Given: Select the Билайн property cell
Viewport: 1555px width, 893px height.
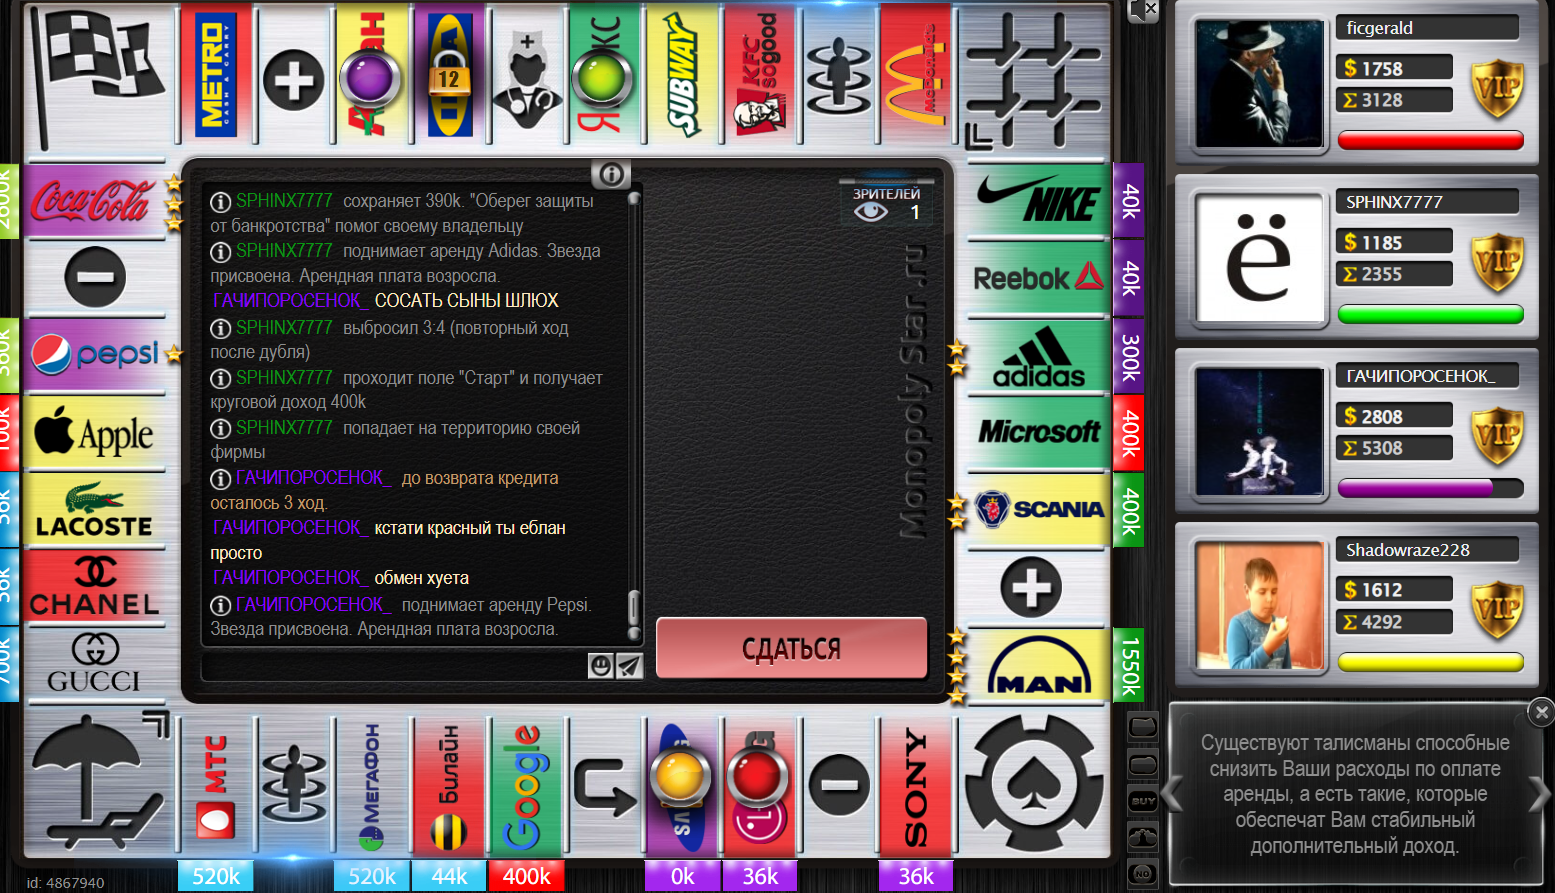Looking at the screenshot, I should 449,786.
